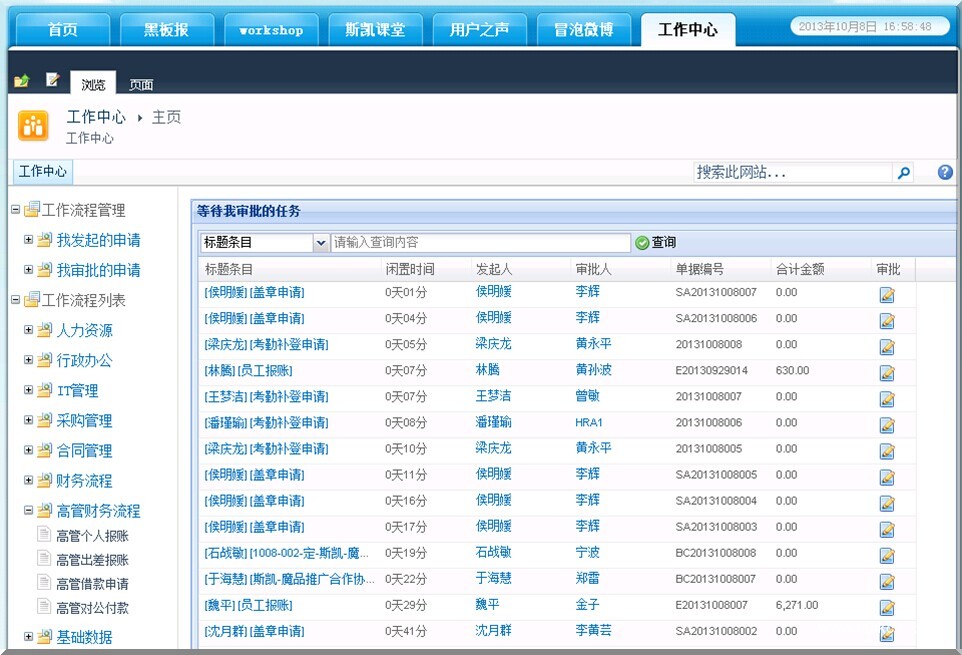Select 高管借款申请 in the sidebar
Screen dimensions: 962x655
pos(92,583)
